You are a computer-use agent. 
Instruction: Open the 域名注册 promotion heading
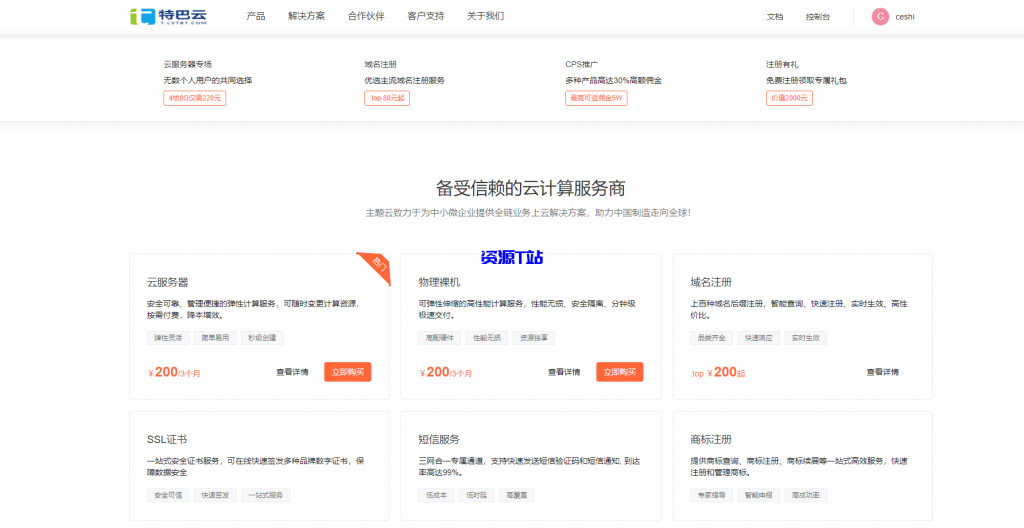click(380, 65)
